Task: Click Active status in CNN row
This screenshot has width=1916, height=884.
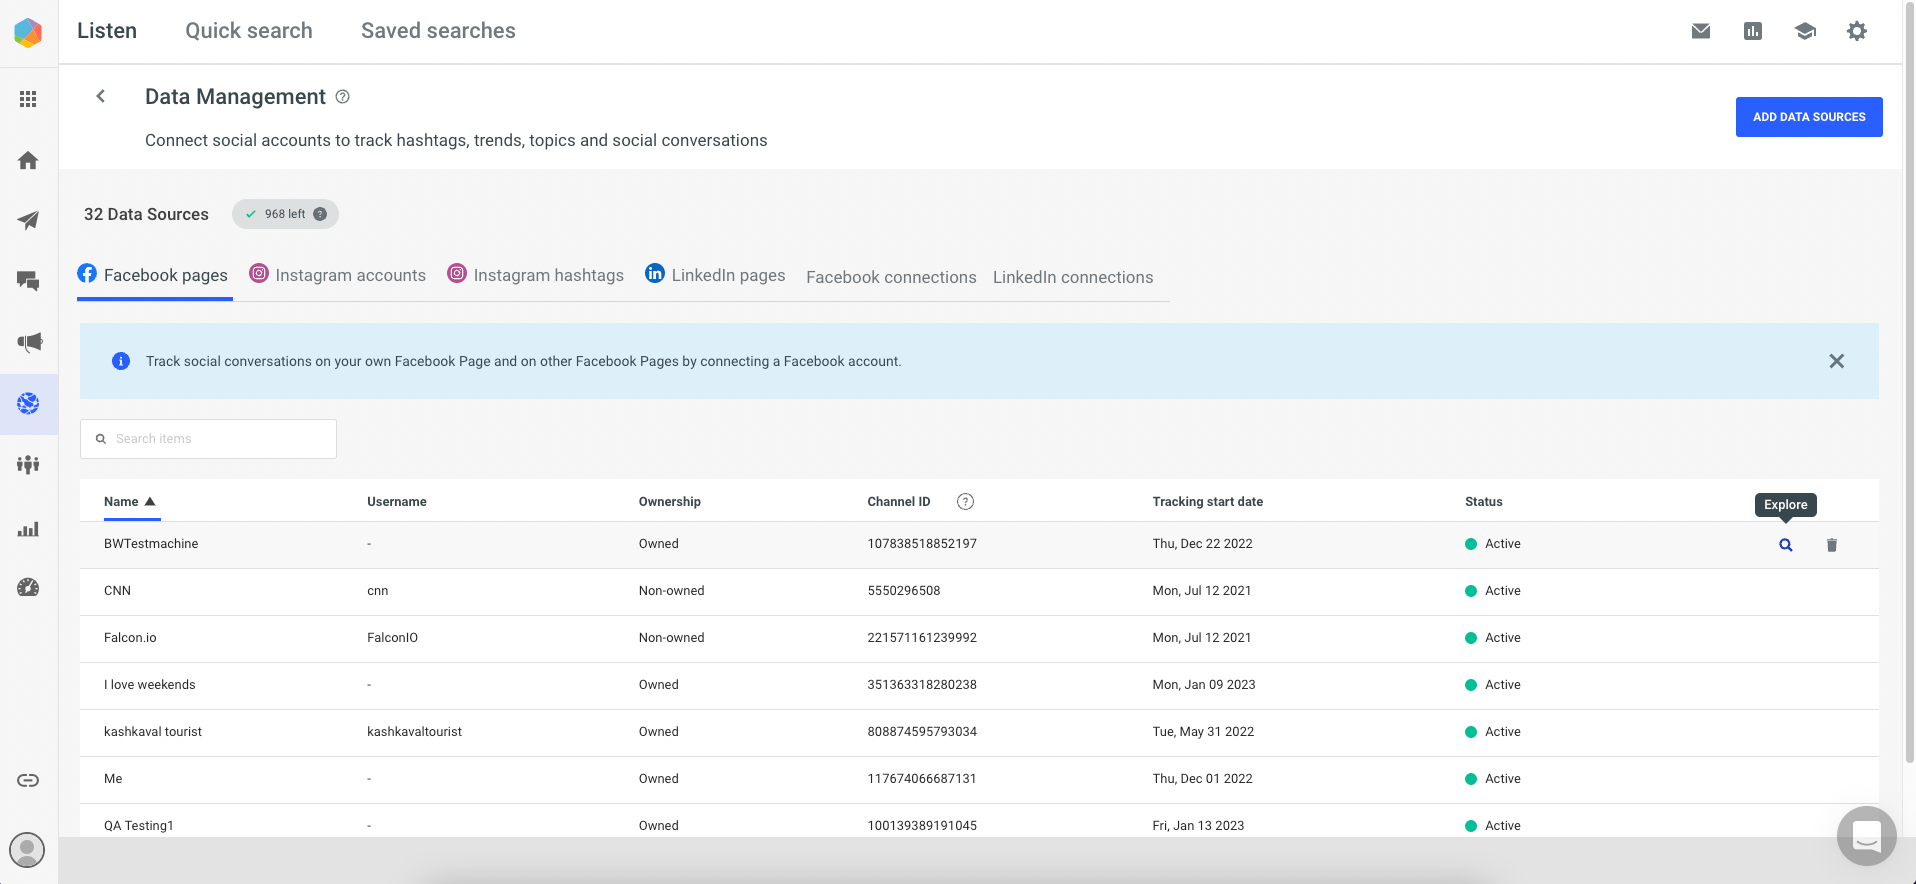Action: (1493, 591)
